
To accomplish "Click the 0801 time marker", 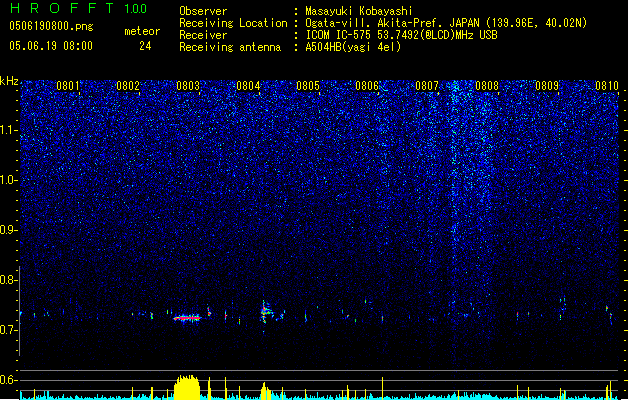I will click(x=68, y=86).
